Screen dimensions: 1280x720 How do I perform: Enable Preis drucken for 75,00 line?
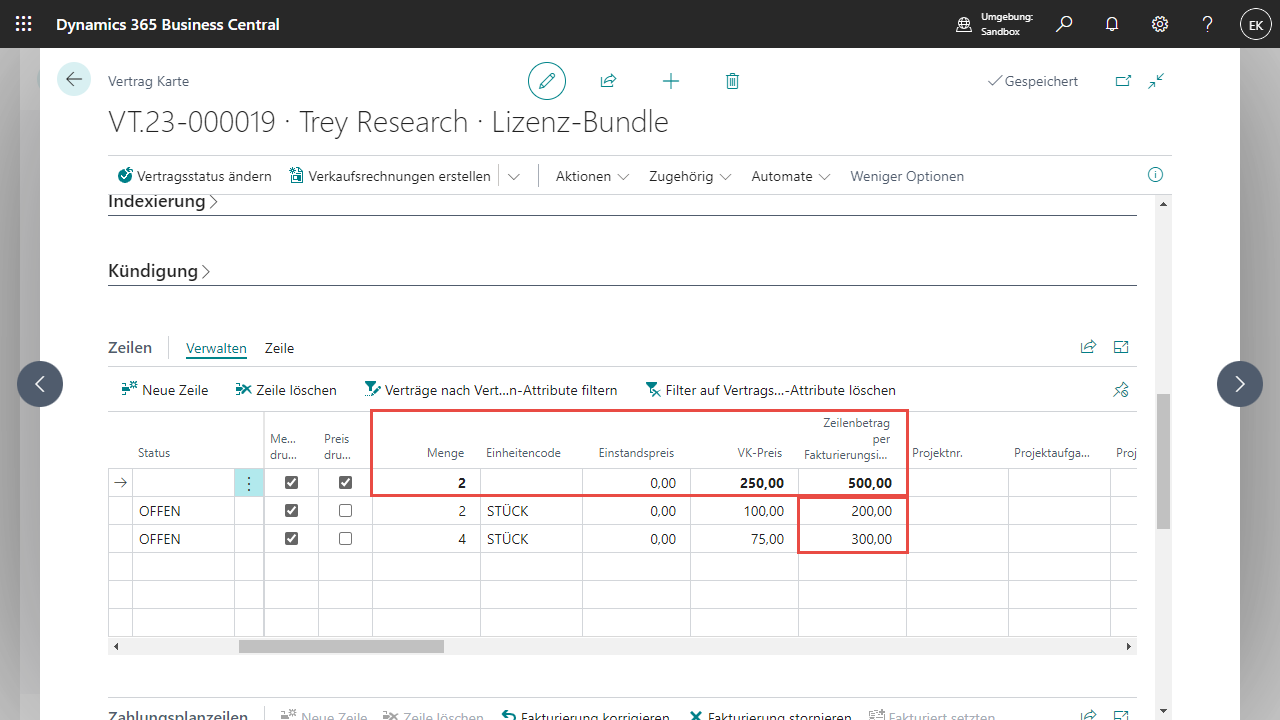[345, 539]
